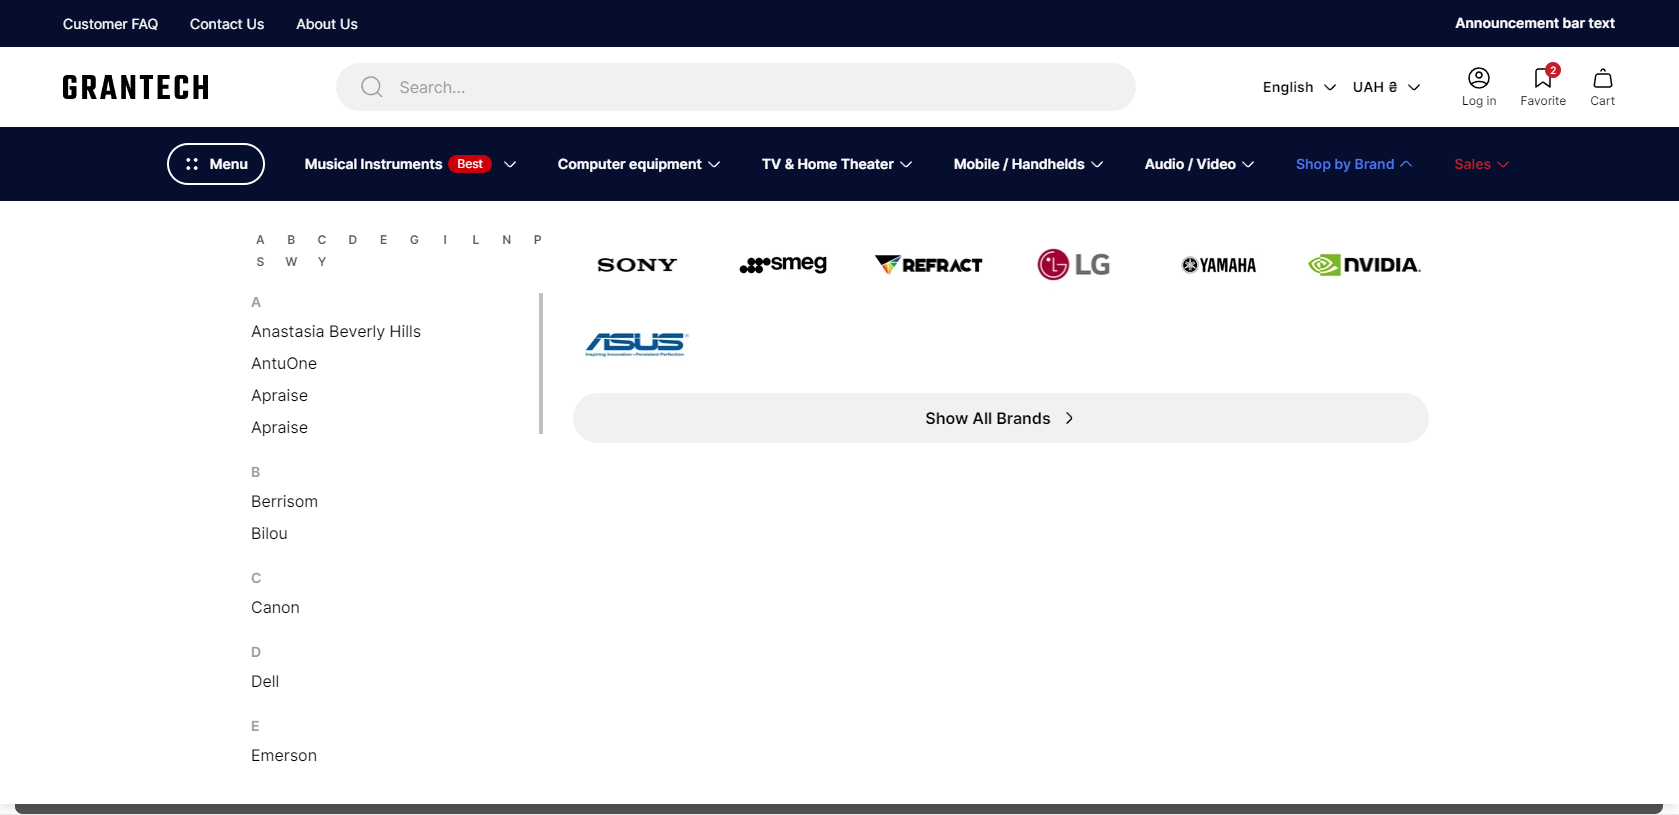This screenshot has width=1679, height=815.
Task: Open the Contact Us link
Action: [x=227, y=24]
